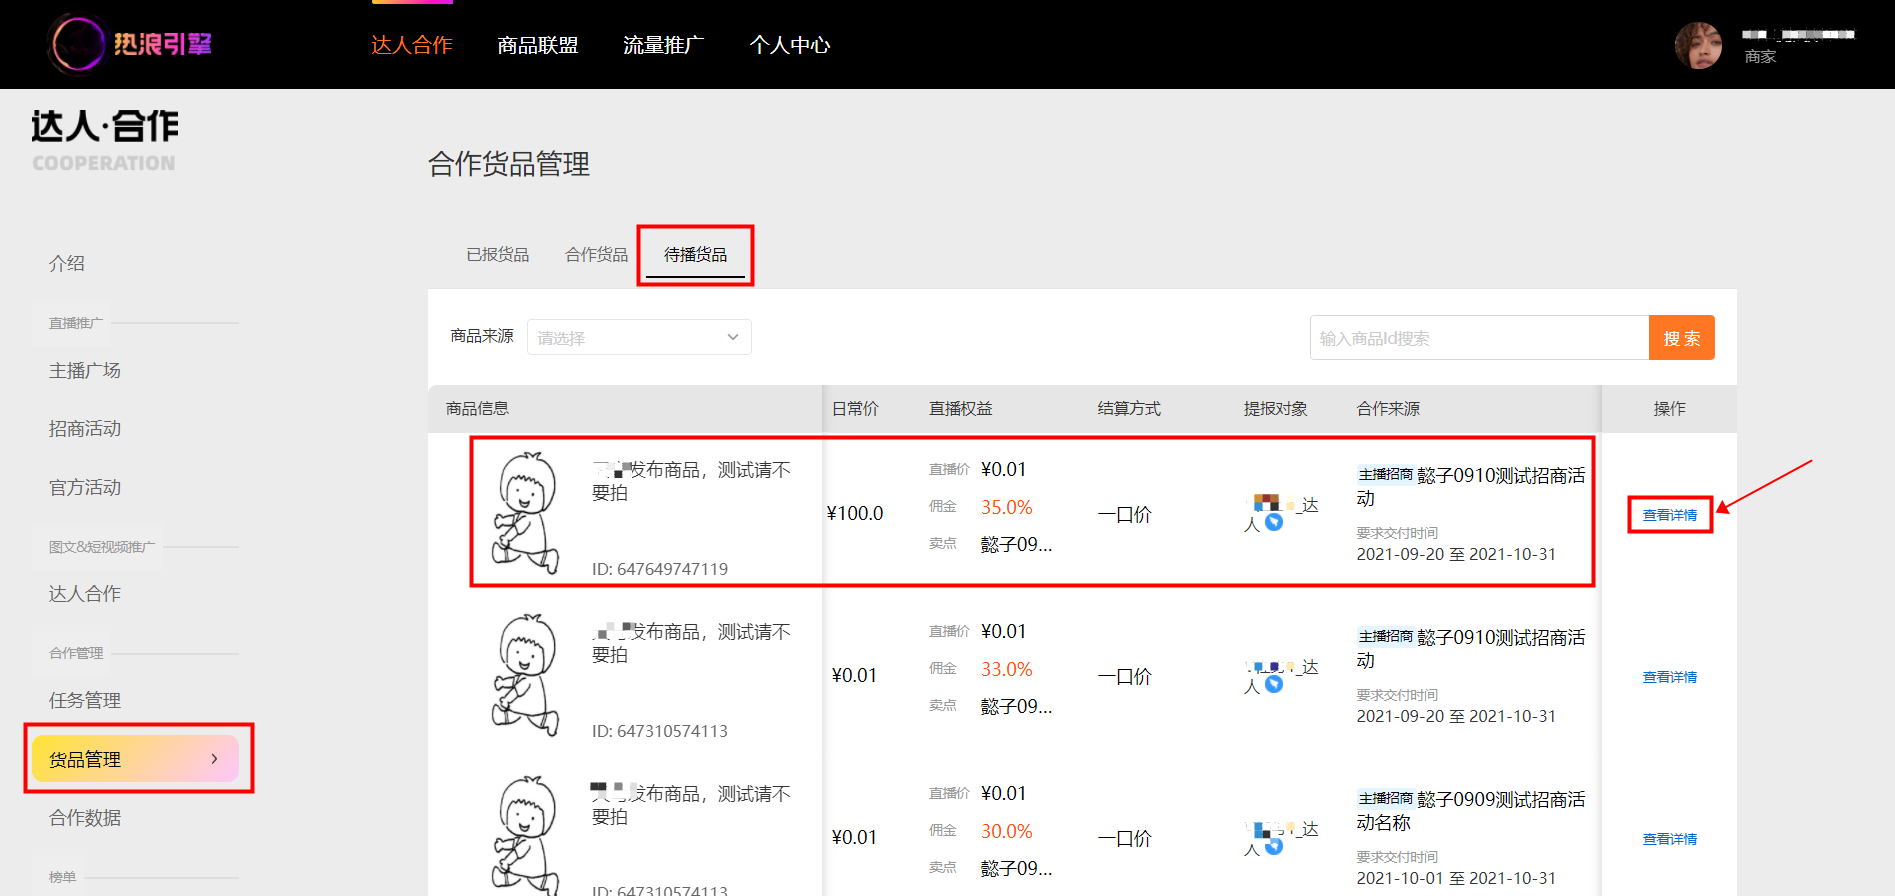
Task: Expand the 货品管理 chevron arrow
Action: [x=214, y=759]
